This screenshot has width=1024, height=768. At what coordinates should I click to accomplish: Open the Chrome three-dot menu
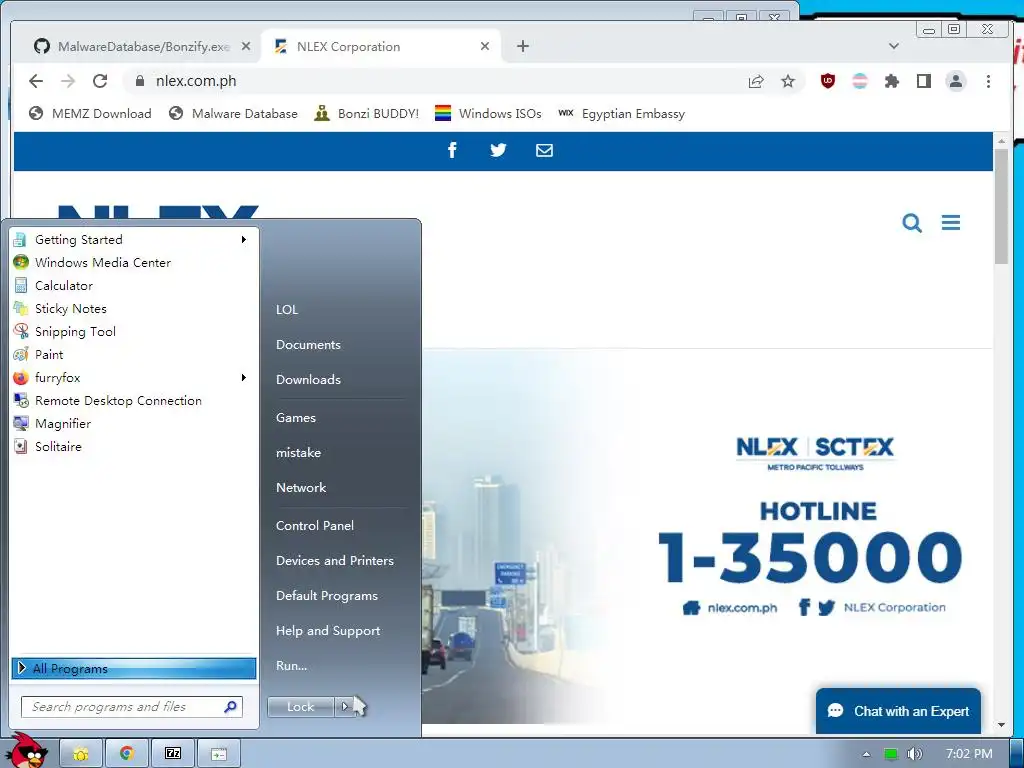pos(988,81)
